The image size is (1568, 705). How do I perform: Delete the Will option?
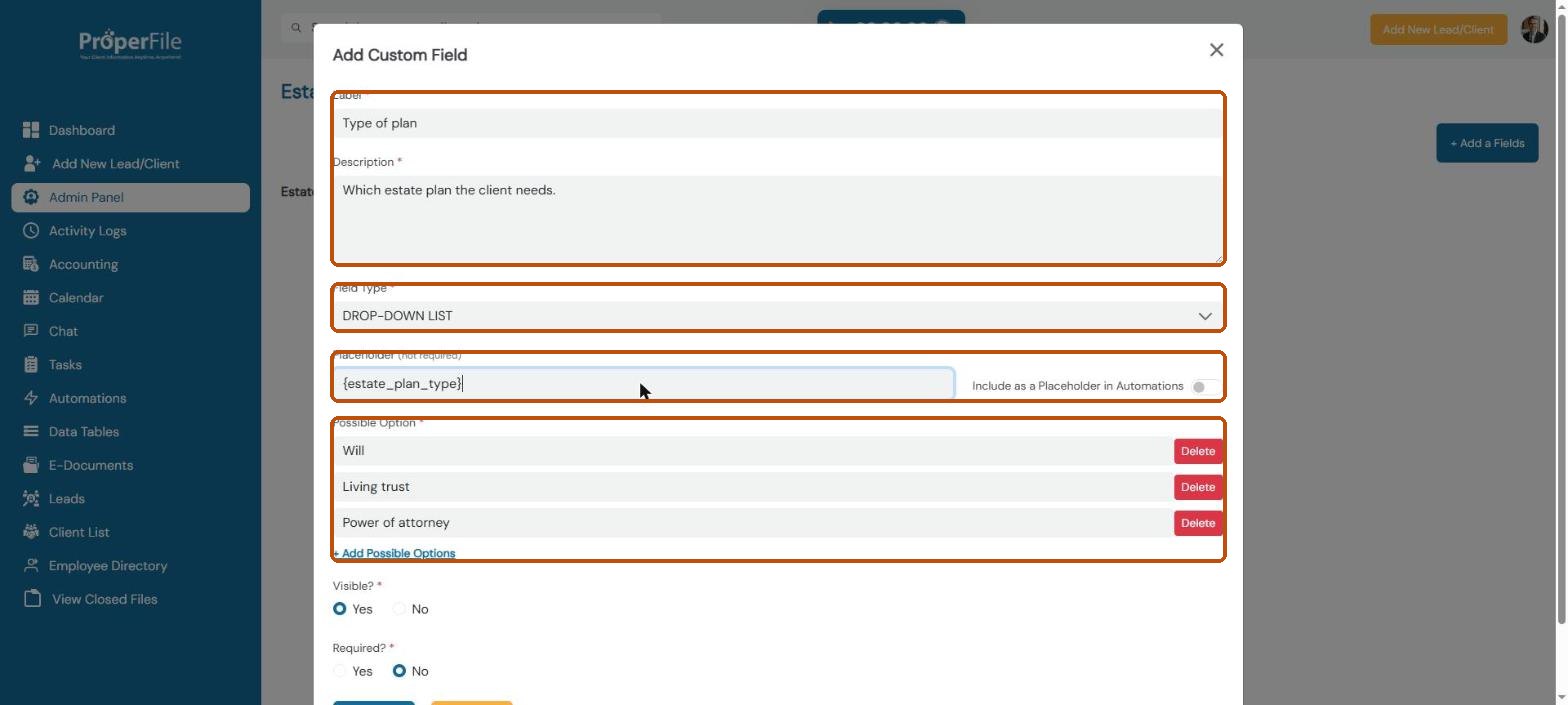coord(1197,451)
